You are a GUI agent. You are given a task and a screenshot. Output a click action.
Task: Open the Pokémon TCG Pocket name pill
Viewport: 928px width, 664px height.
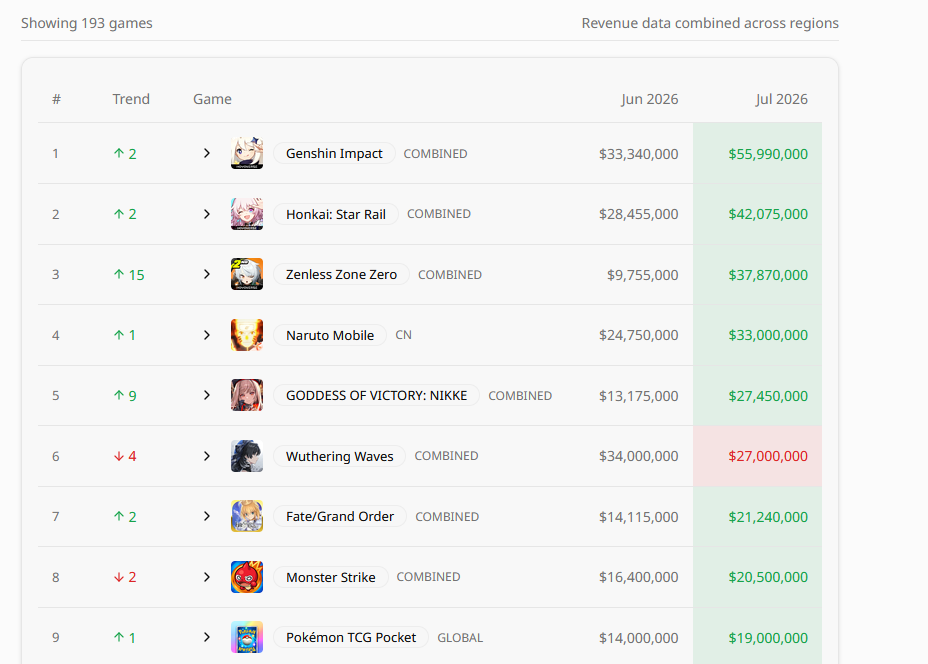pos(351,637)
